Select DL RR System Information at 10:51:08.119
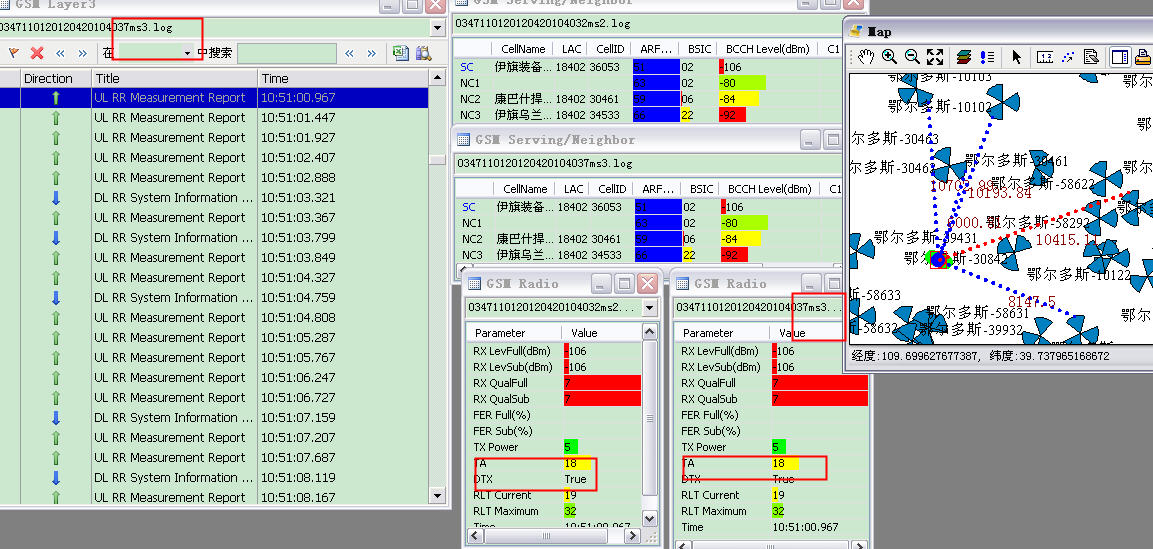Image resolution: width=1153 pixels, height=549 pixels. [x=214, y=478]
